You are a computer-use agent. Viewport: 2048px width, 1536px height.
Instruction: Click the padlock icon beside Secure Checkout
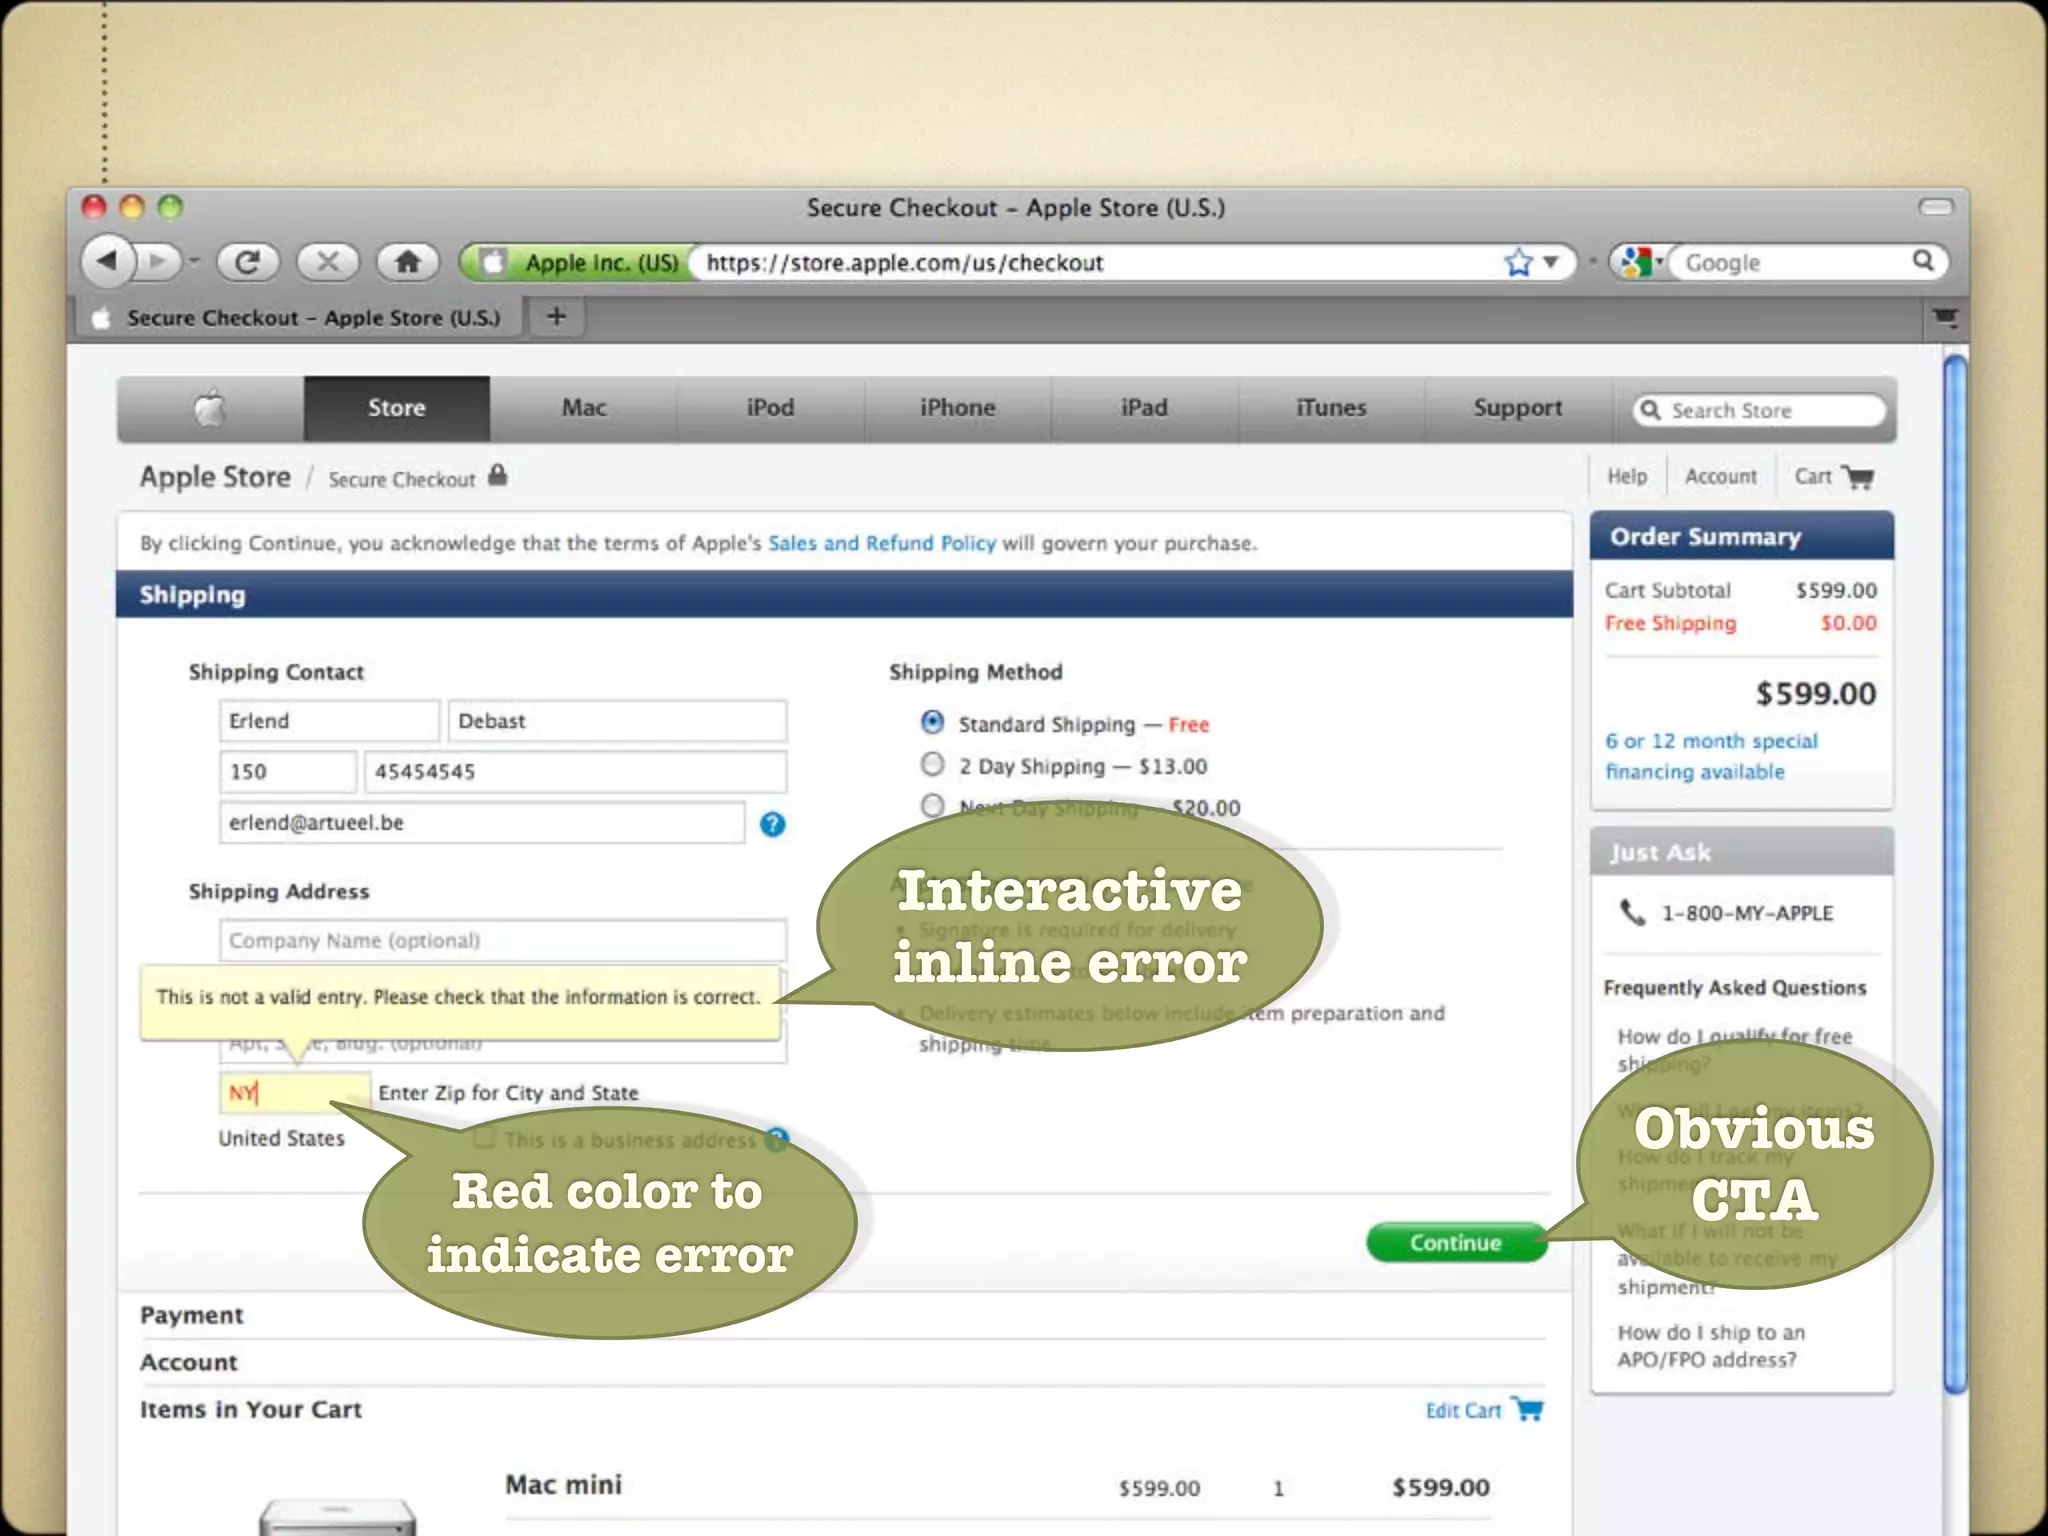coord(498,476)
